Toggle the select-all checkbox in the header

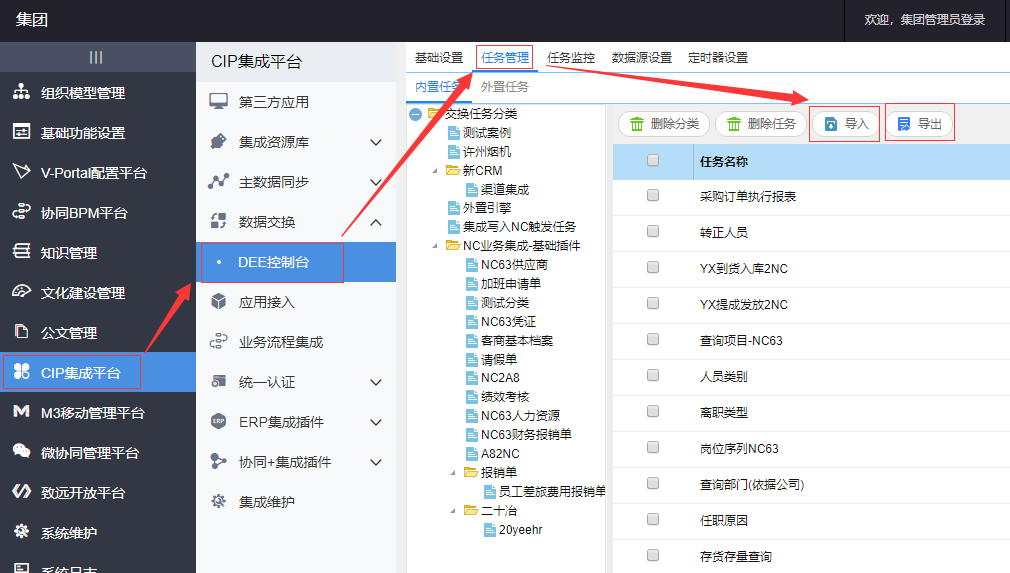coord(653,160)
